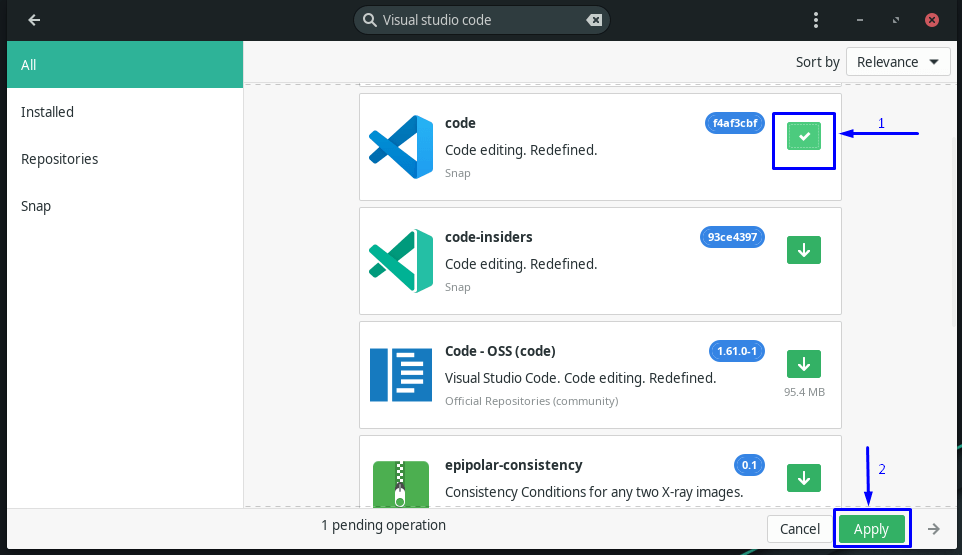Mark code-insiders for installation
Screen dimensions: 962x555
tap(804, 250)
